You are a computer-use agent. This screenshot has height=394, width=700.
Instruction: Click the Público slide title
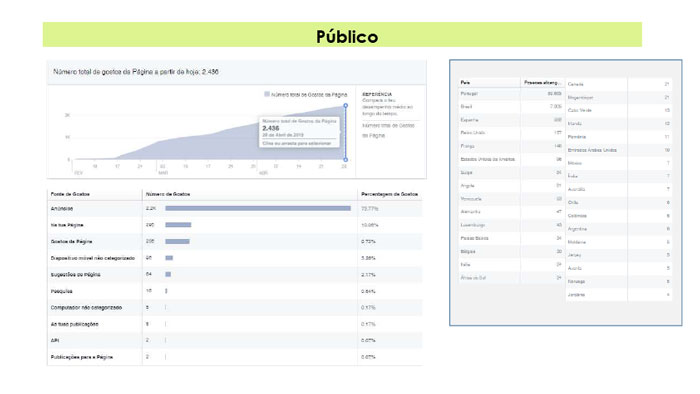pos(347,37)
